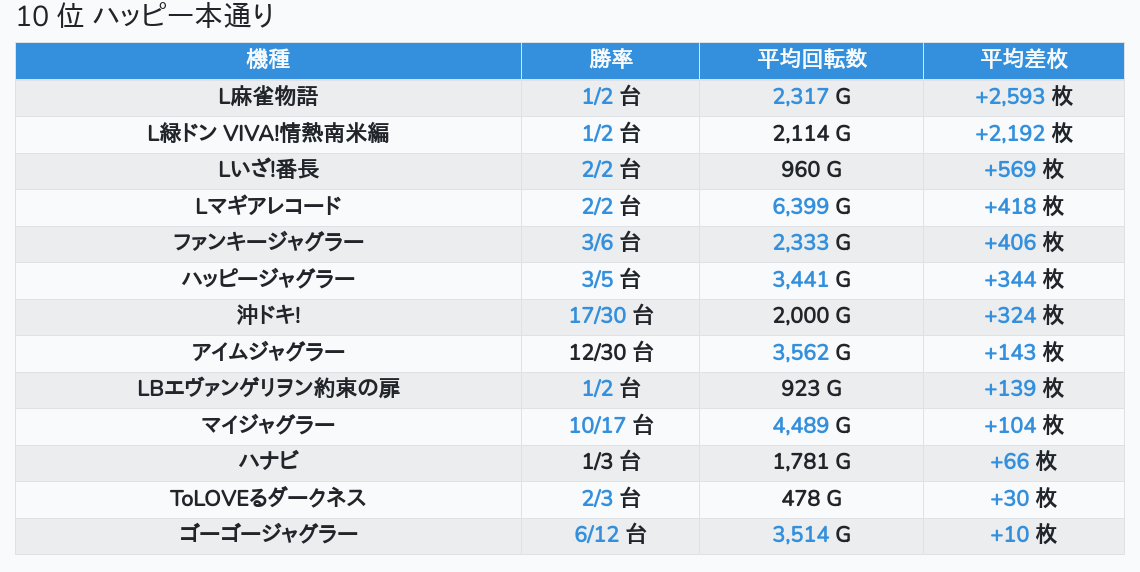
Task: Open LBエヴァンゲリヲン約束の扉 entry
Action: (268, 388)
